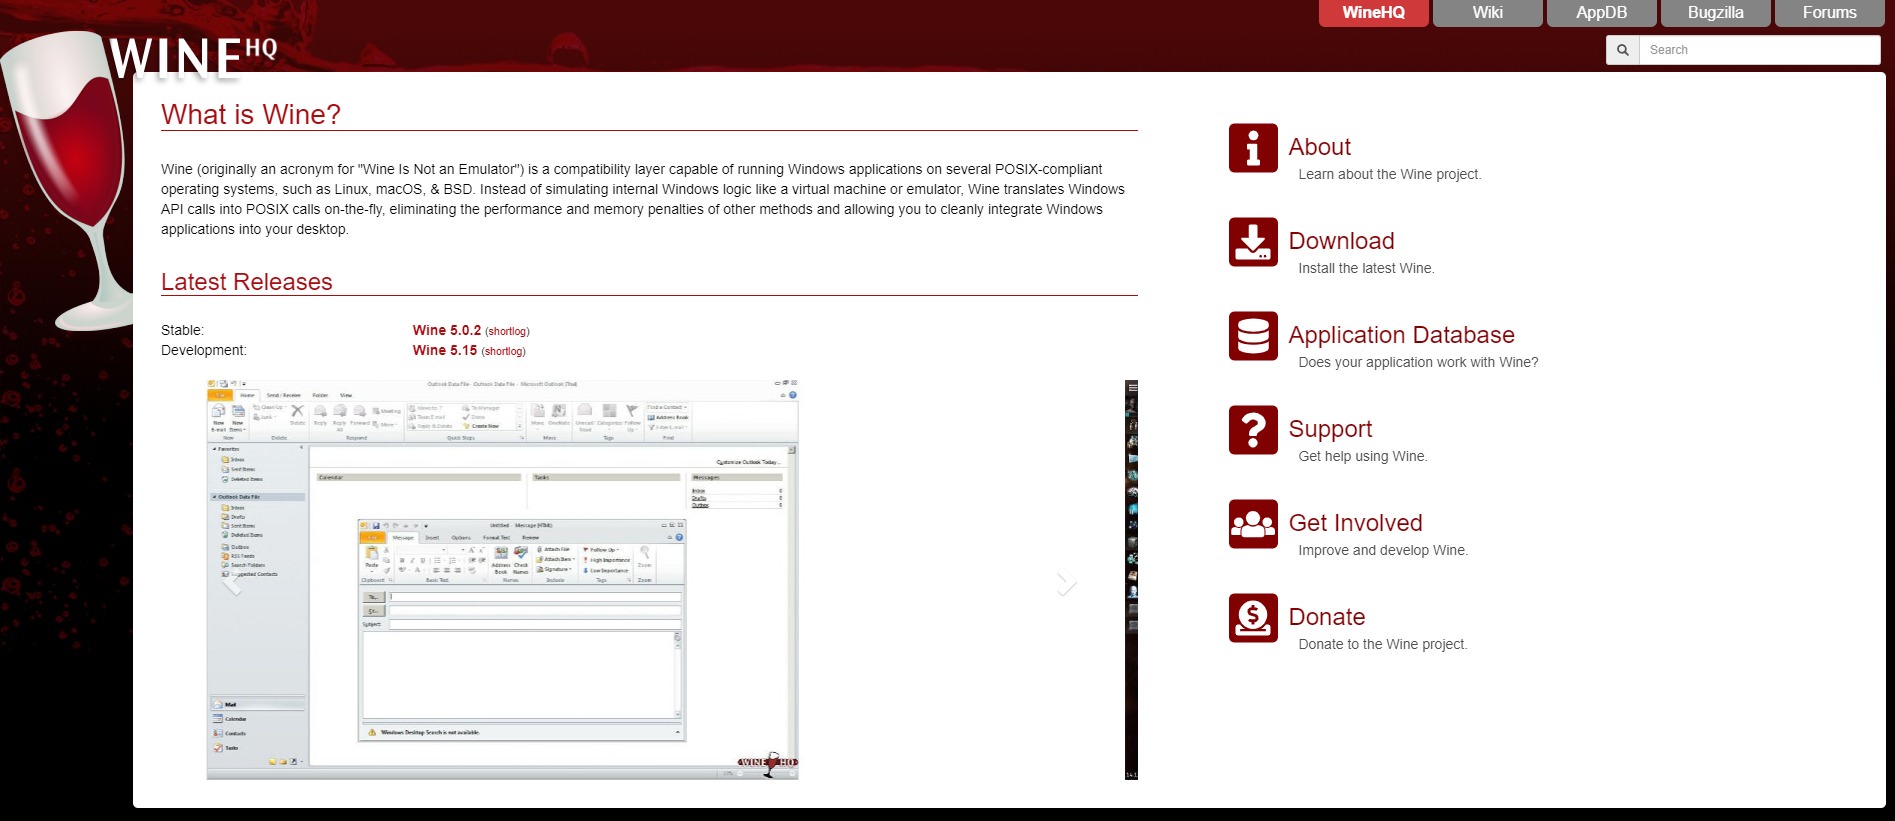Open the Wine 5.0.2 stable release link
Screen dimensions: 1895x821
click(x=446, y=330)
